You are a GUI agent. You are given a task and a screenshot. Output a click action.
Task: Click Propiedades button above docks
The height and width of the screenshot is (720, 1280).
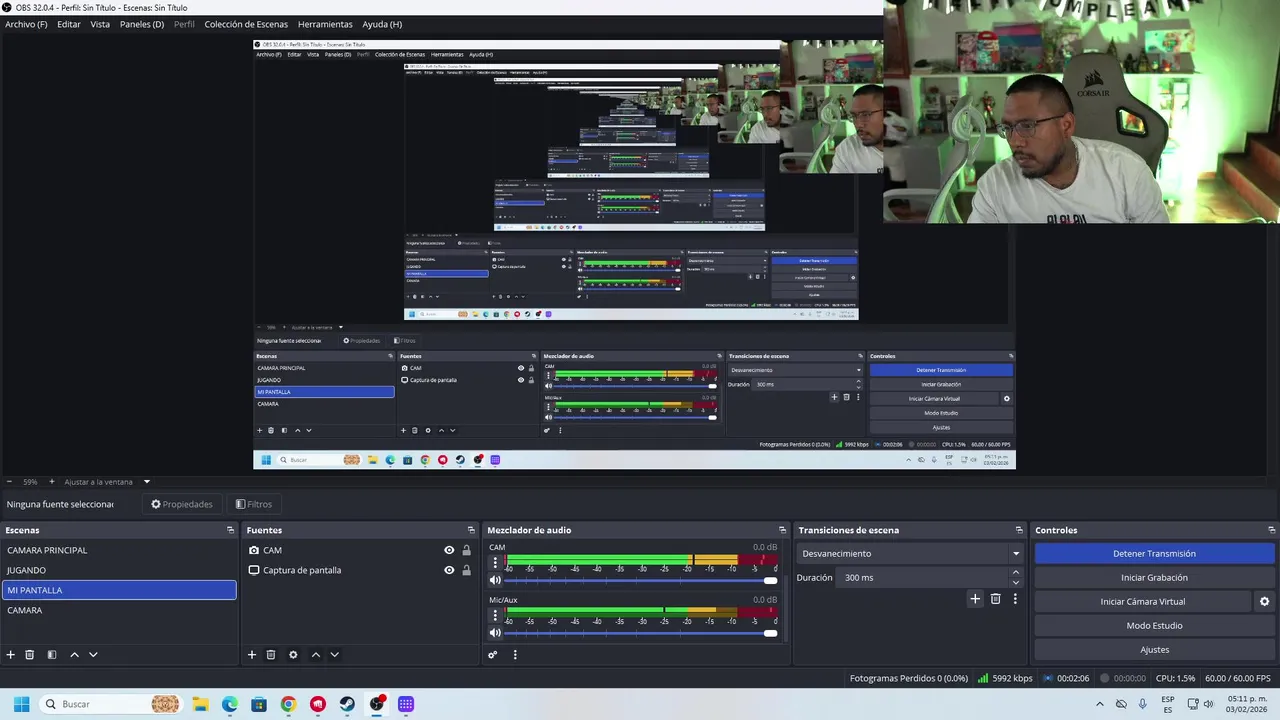pyautogui.click(x=182, y=504)
